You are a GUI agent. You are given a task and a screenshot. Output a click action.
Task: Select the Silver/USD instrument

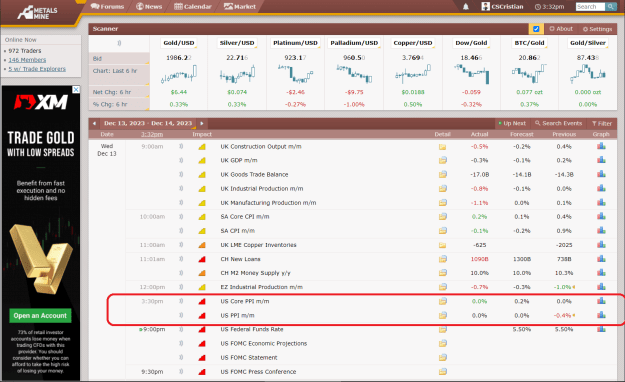click(237, 43)
